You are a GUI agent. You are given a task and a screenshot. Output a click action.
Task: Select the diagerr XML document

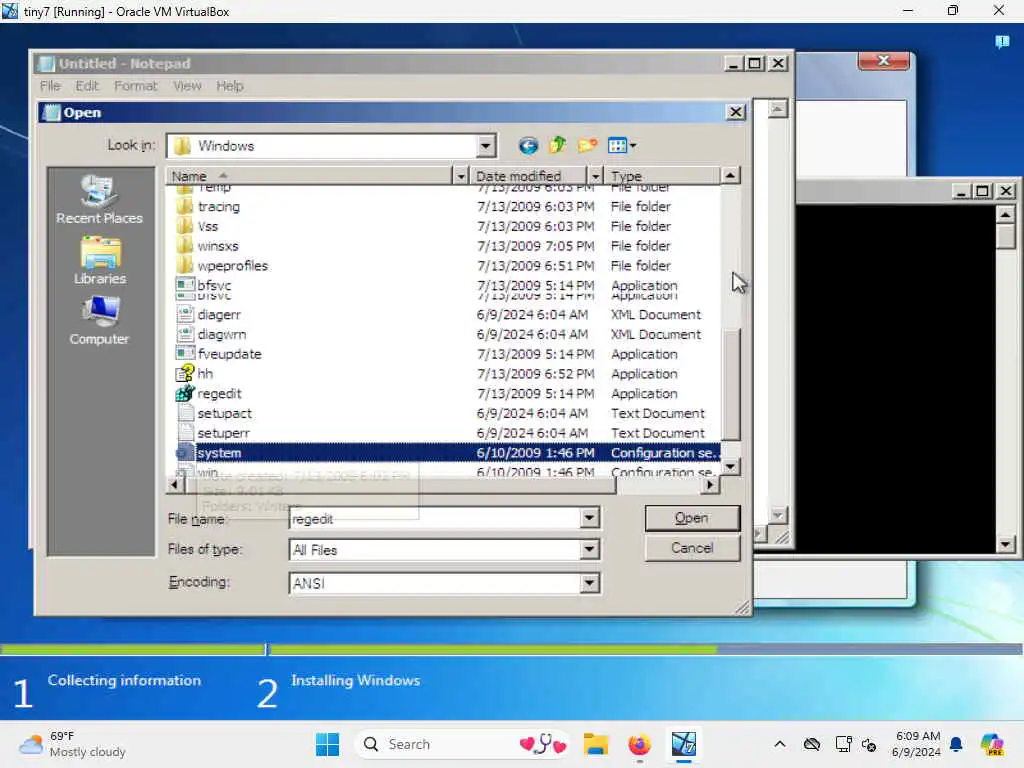[x=219, y=315]
